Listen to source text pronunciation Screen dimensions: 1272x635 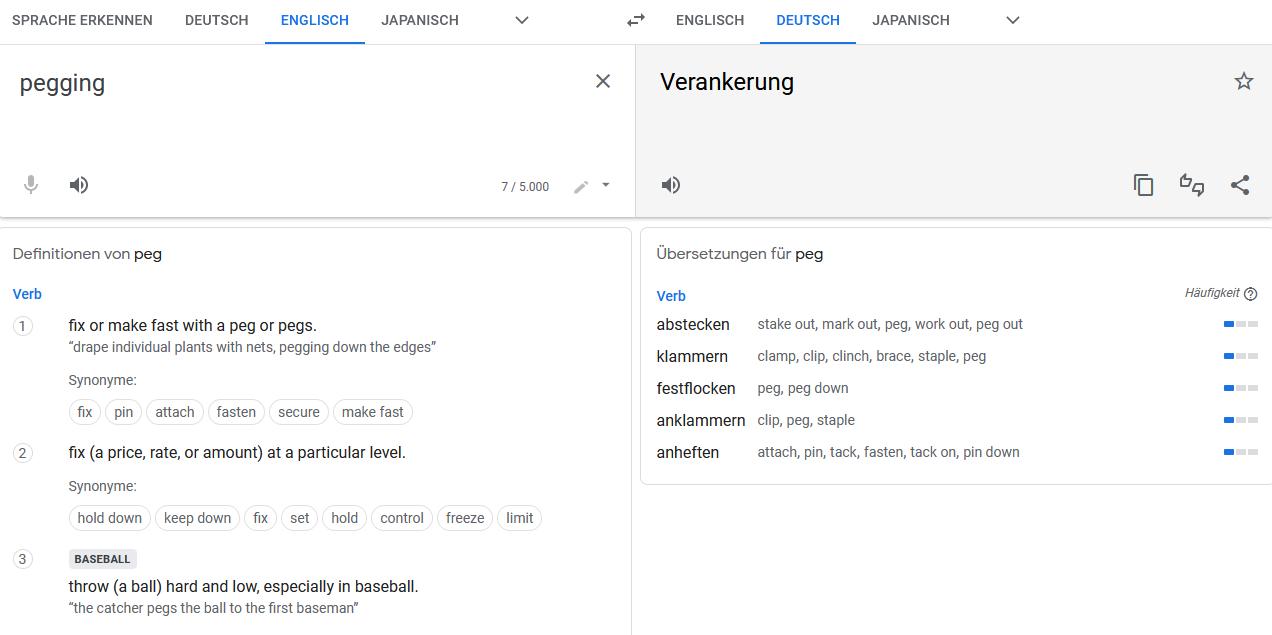click(79, 185)
